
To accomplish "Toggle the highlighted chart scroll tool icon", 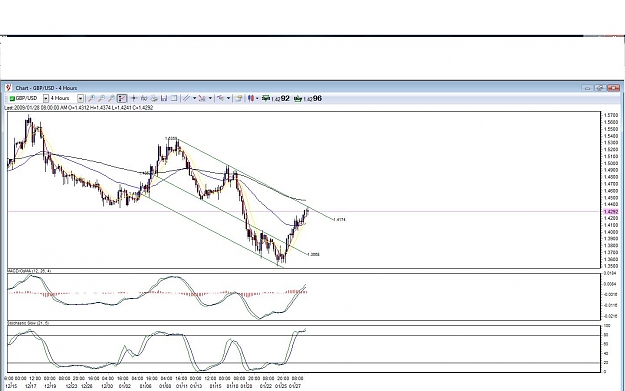I will 122,98.
